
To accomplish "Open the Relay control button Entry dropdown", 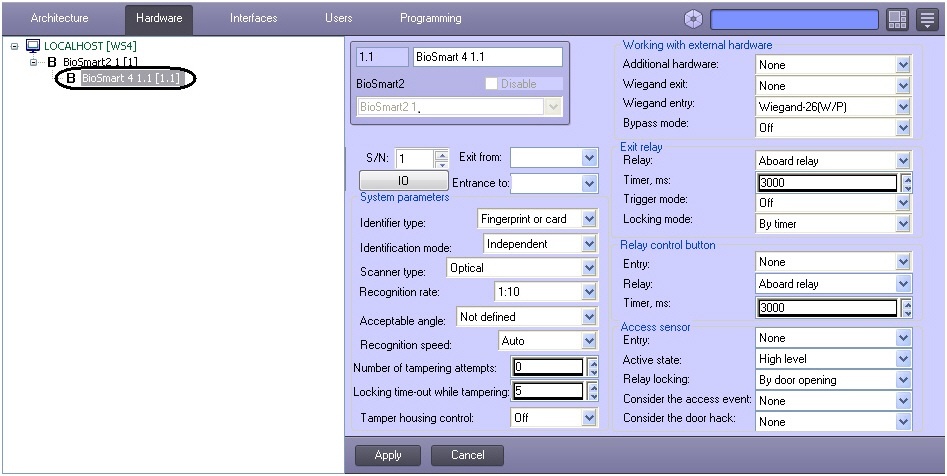I will pyautogui.click(x=833, y=262).
